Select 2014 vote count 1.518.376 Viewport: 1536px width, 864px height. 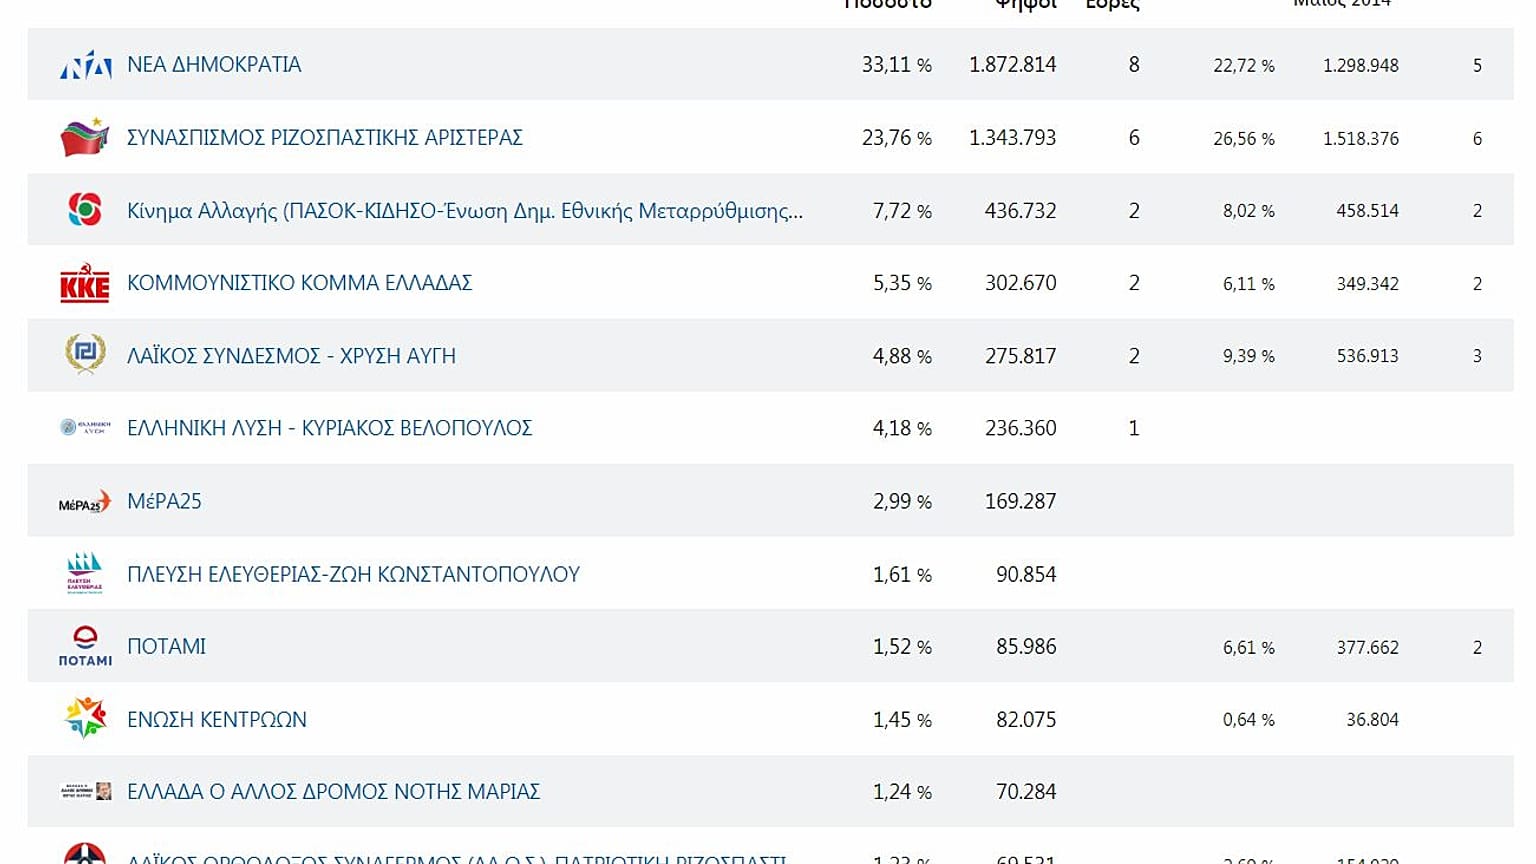[x=1361, y=139]
